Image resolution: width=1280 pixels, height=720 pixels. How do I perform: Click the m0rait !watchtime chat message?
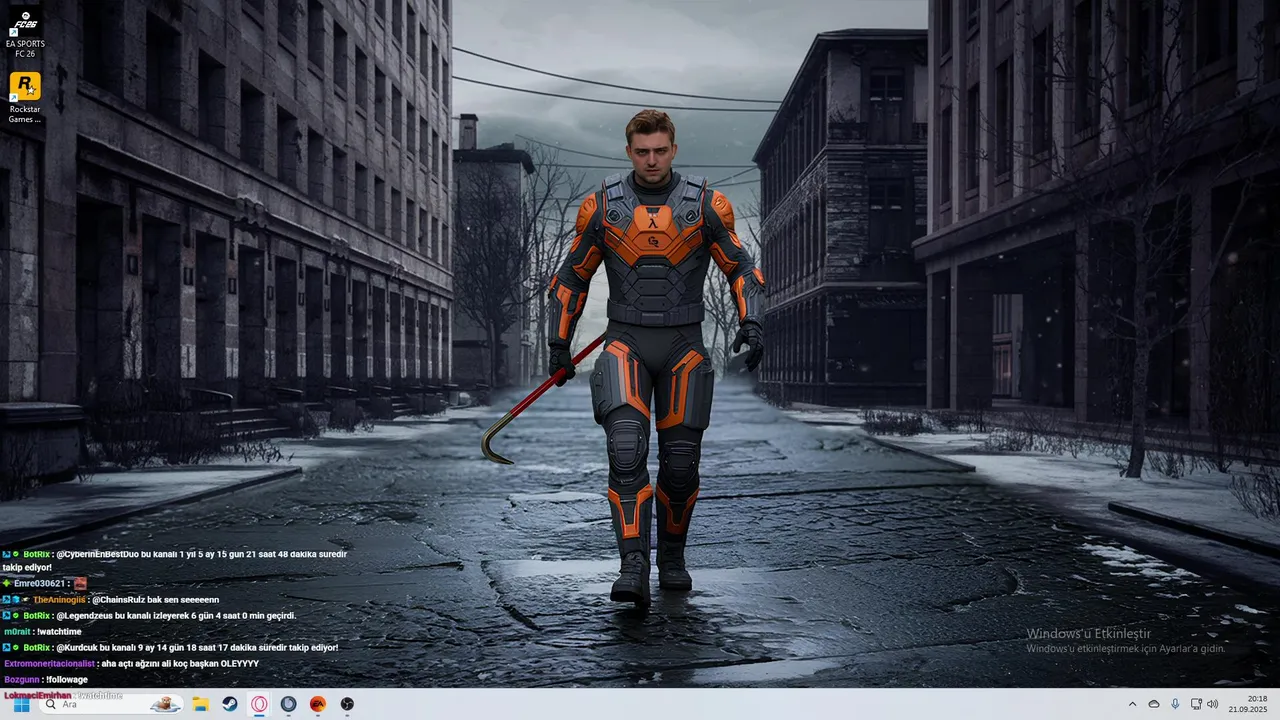pos(43,631)
